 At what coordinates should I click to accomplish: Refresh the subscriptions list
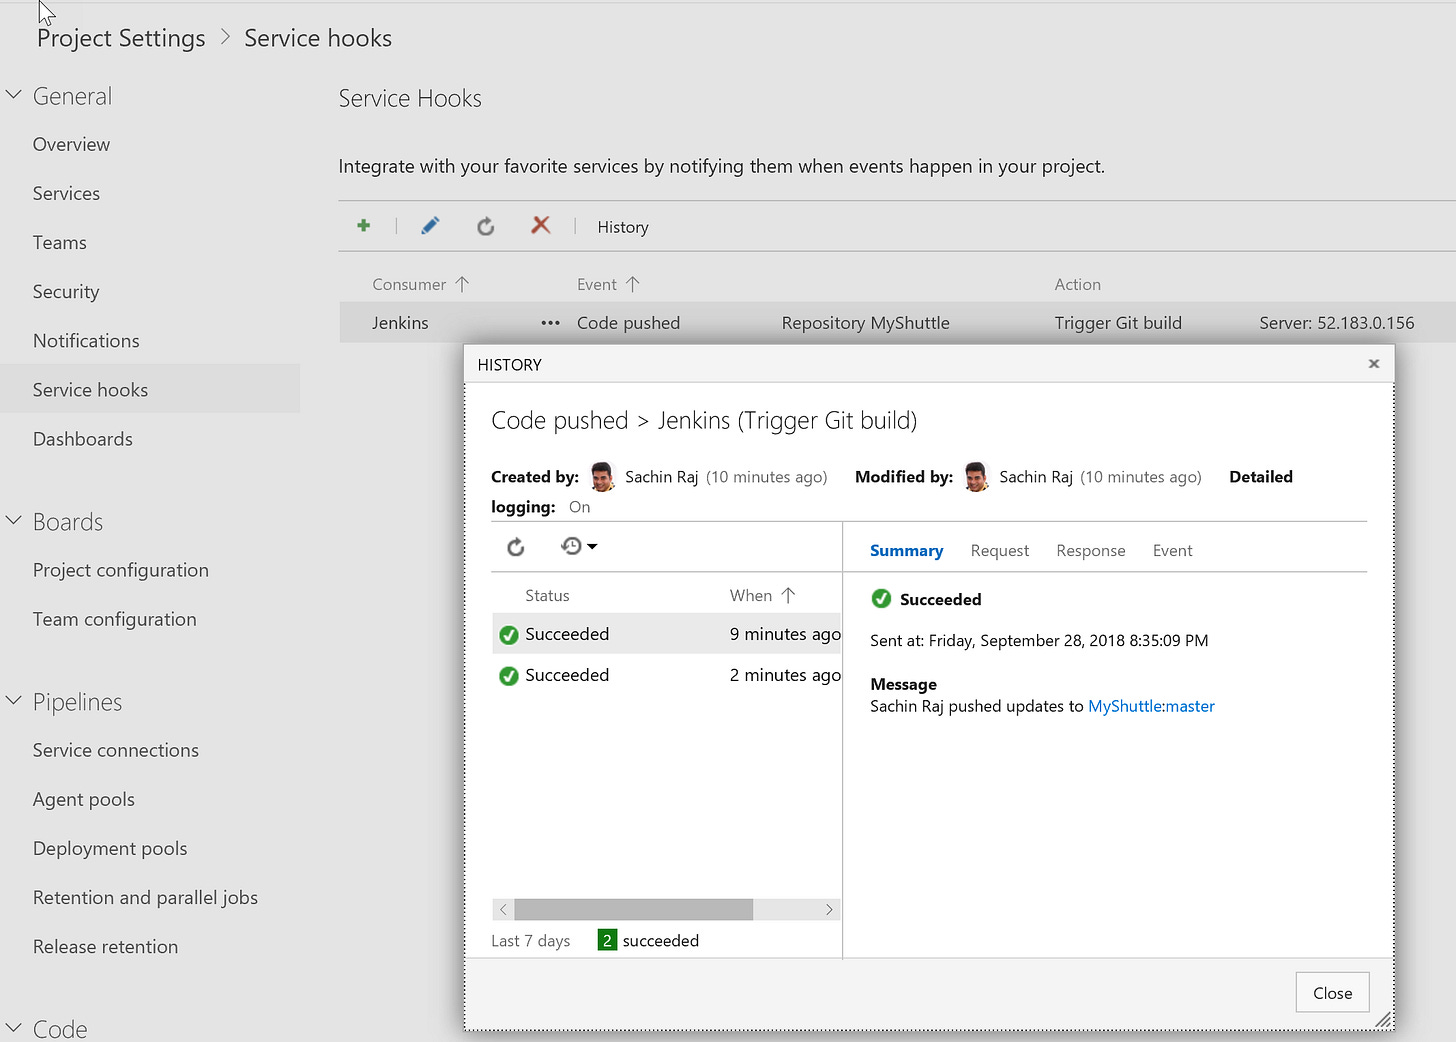[x=485, y=226]
